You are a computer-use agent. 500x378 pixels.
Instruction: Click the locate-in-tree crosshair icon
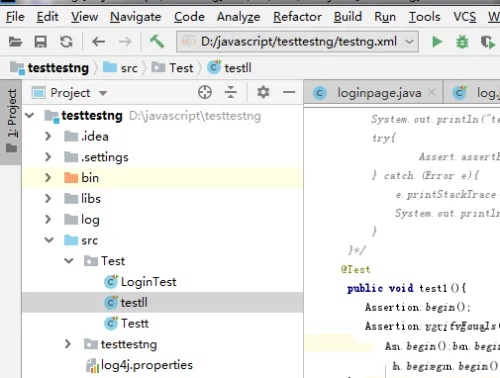pos(205,92)
